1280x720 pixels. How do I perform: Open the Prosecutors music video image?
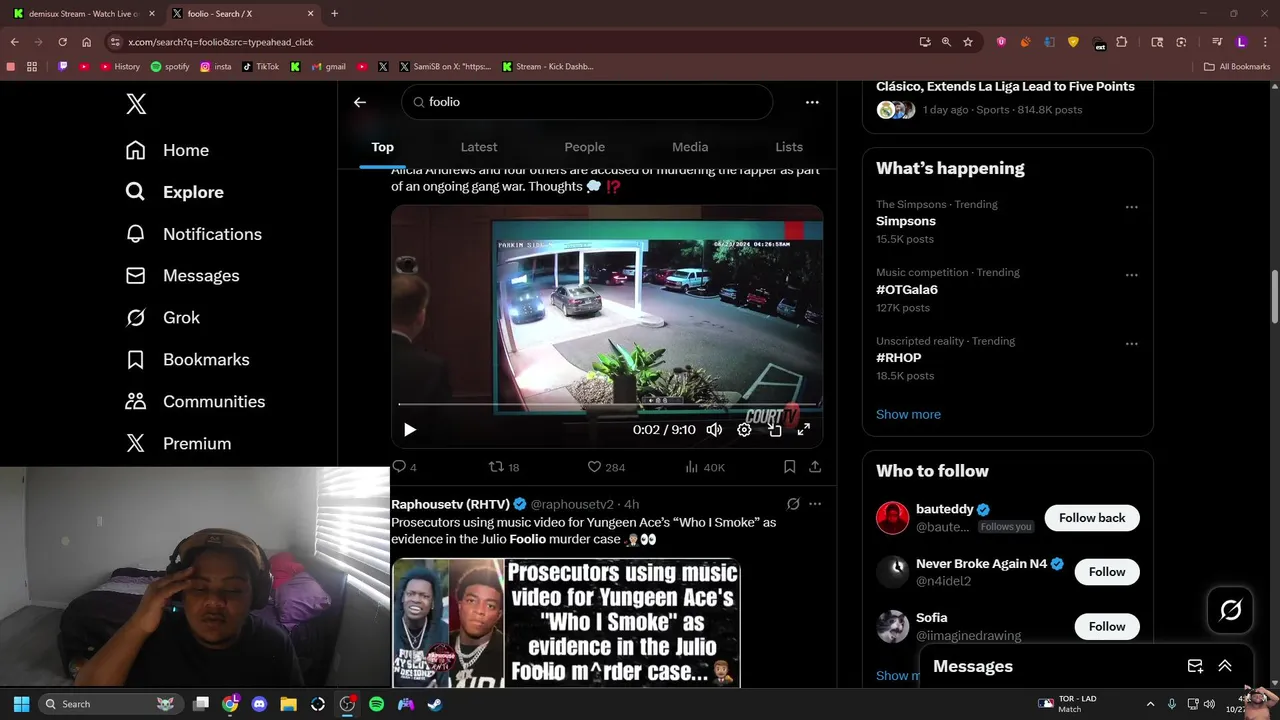click(566, 623)
